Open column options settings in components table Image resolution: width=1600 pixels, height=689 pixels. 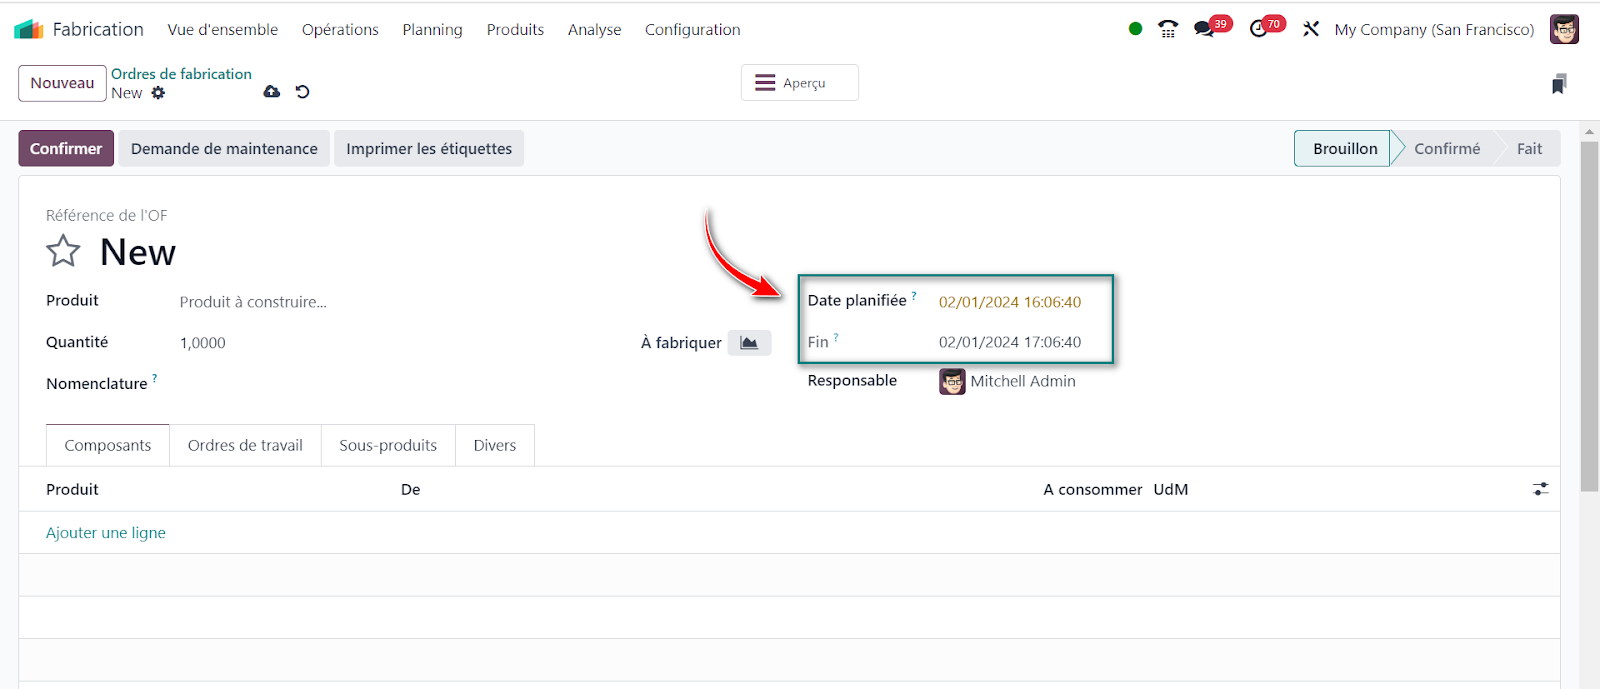click(1540, 489)
